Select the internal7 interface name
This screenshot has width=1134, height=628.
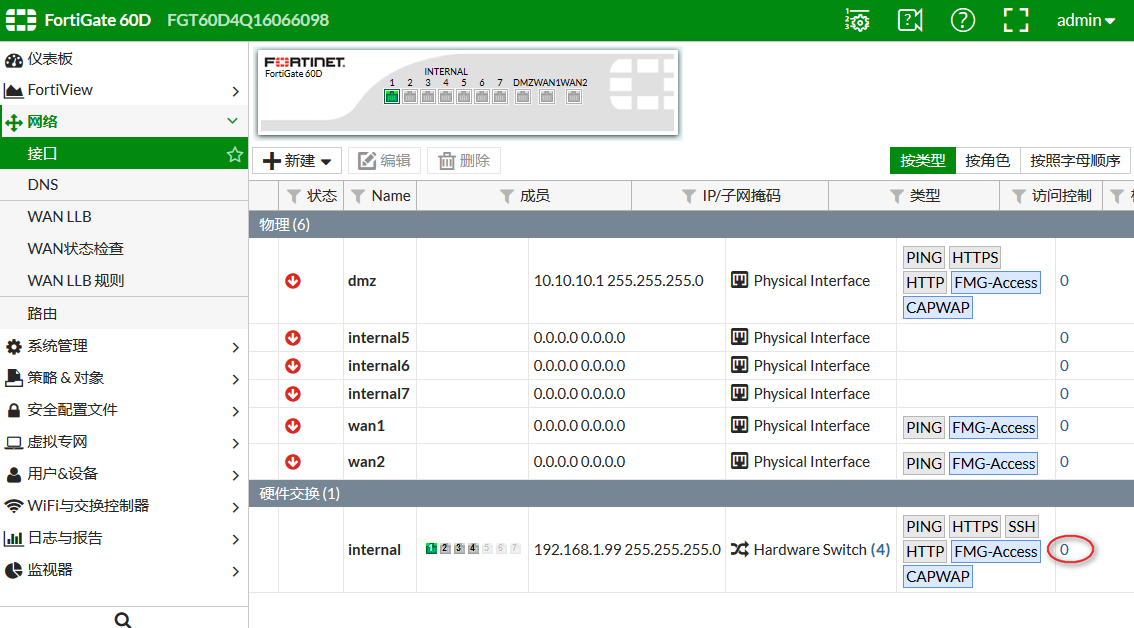378,394
